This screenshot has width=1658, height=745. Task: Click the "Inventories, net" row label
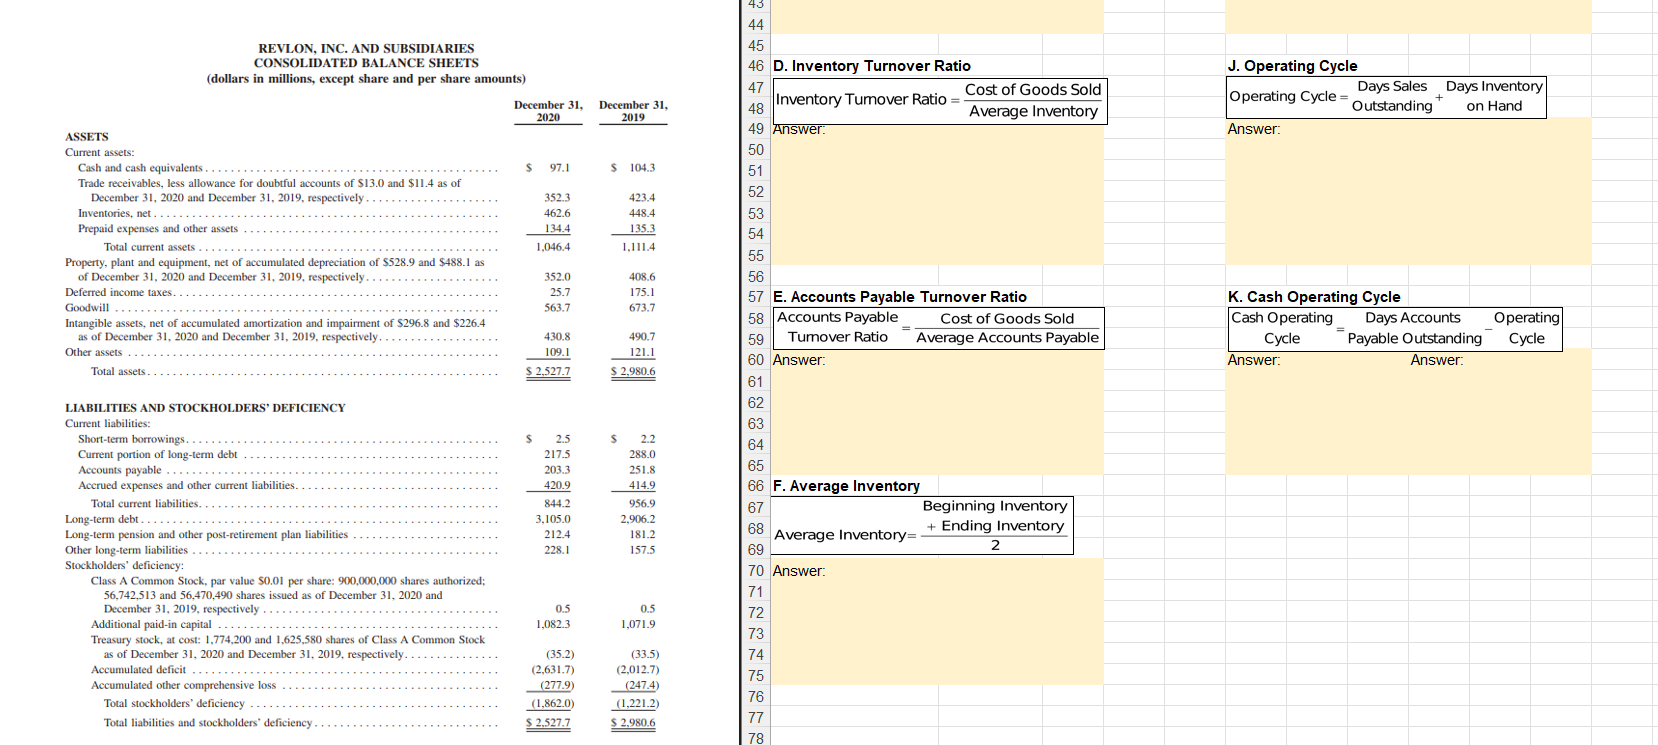(x=115, y=213)
